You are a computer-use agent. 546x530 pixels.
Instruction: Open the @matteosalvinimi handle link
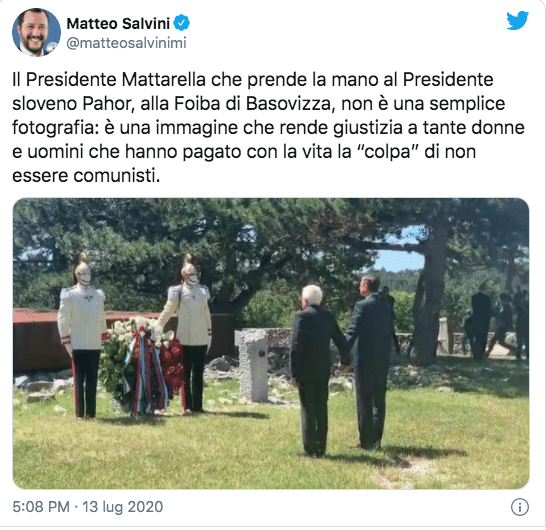126,43
